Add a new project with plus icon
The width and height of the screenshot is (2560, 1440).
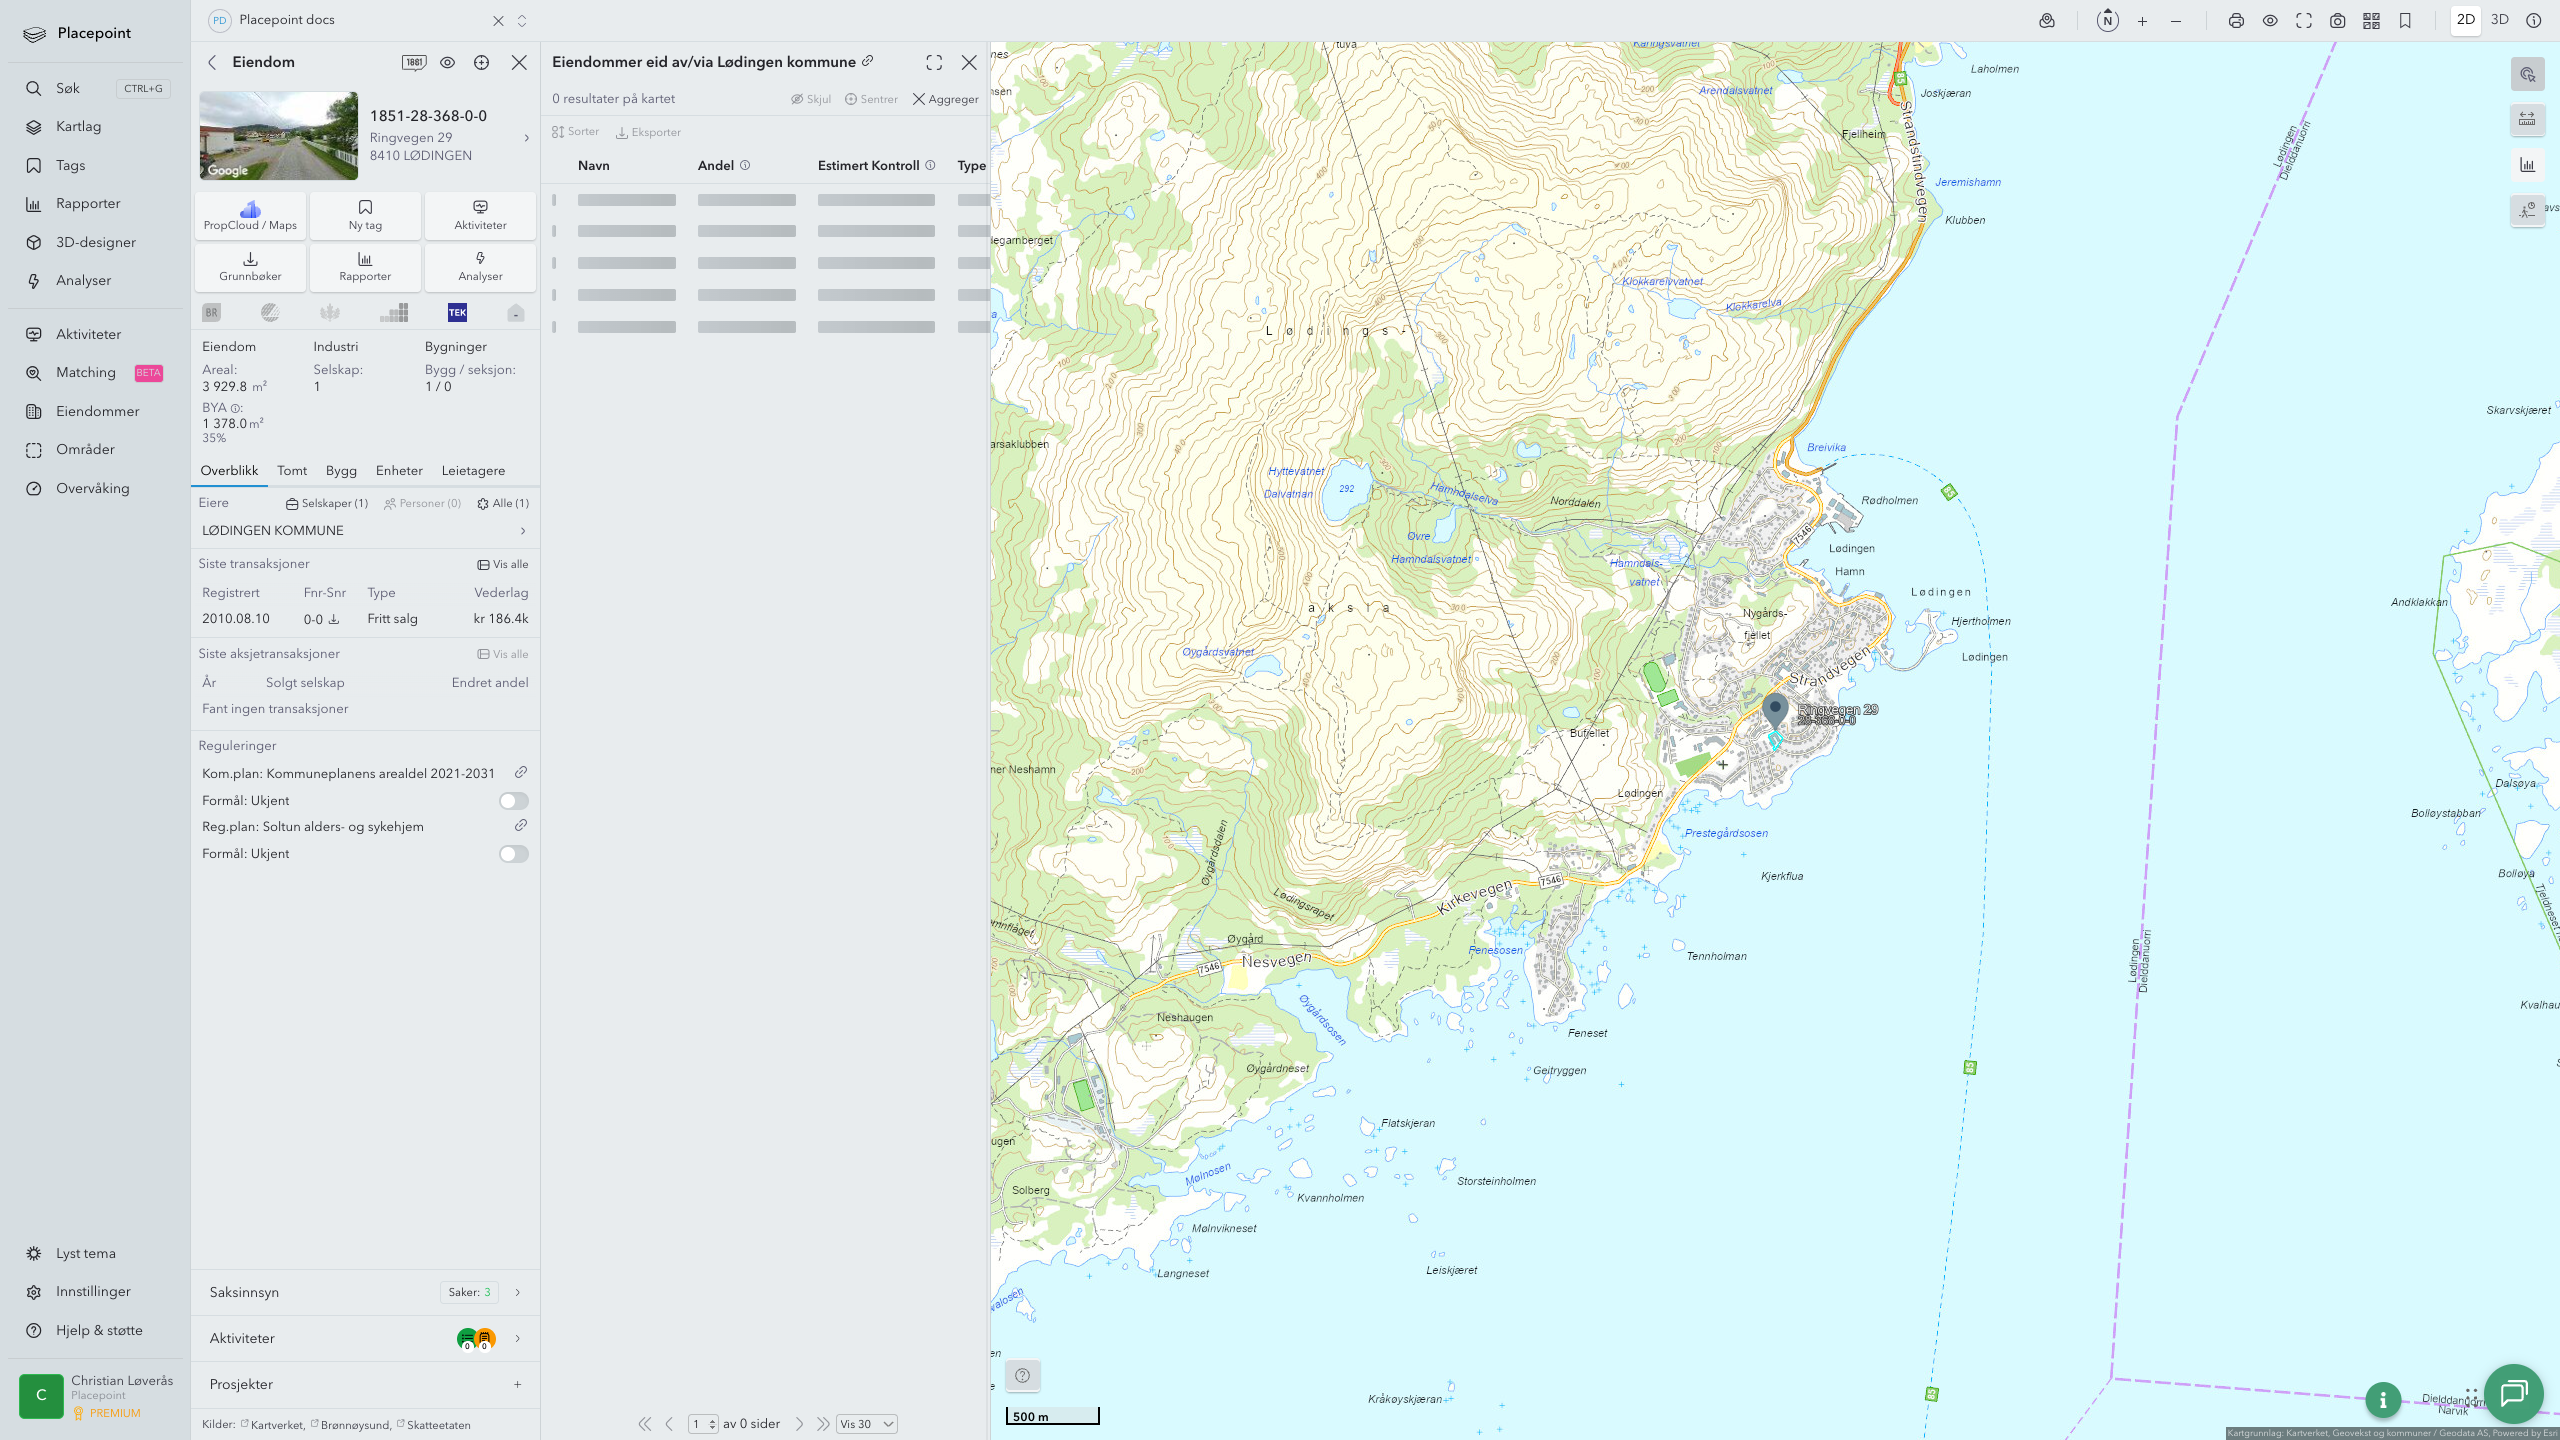[x=518, y=1385]
